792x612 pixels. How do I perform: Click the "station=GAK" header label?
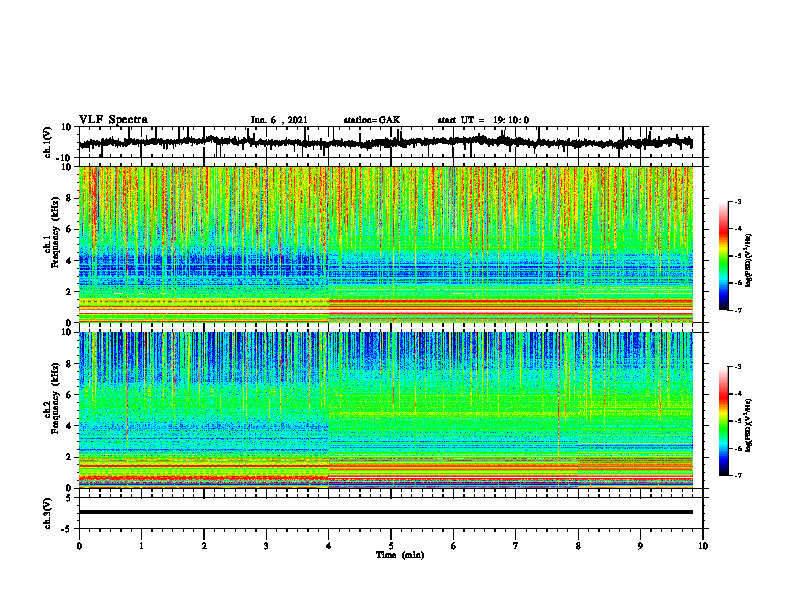(372, 120)
